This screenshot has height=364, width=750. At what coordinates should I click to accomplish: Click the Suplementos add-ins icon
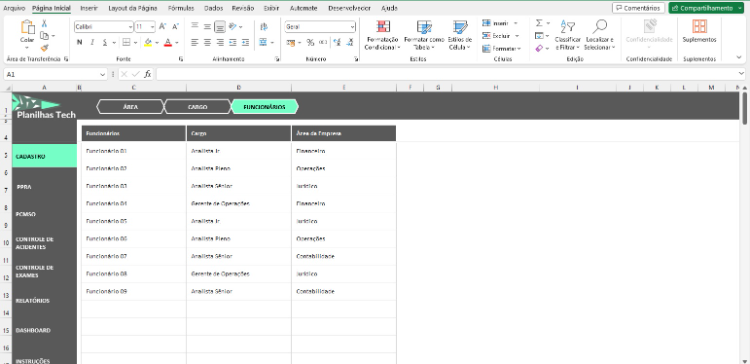tap(699, 26)
